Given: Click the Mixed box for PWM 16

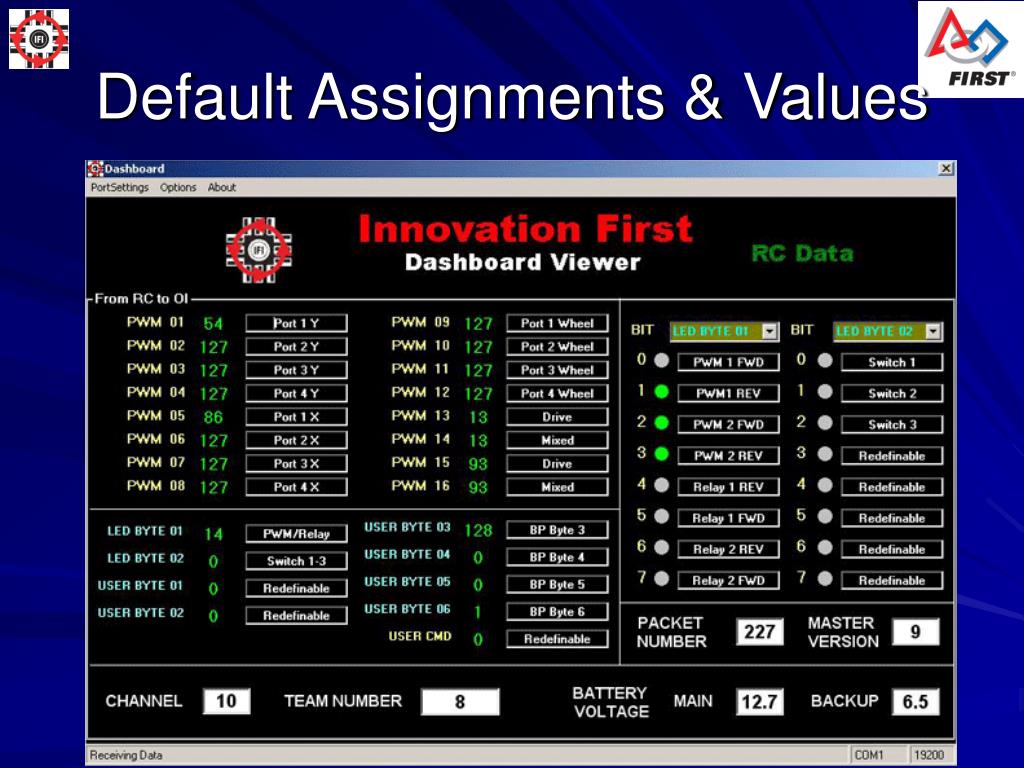Looking at the screenshot, I should coord(557,487).
